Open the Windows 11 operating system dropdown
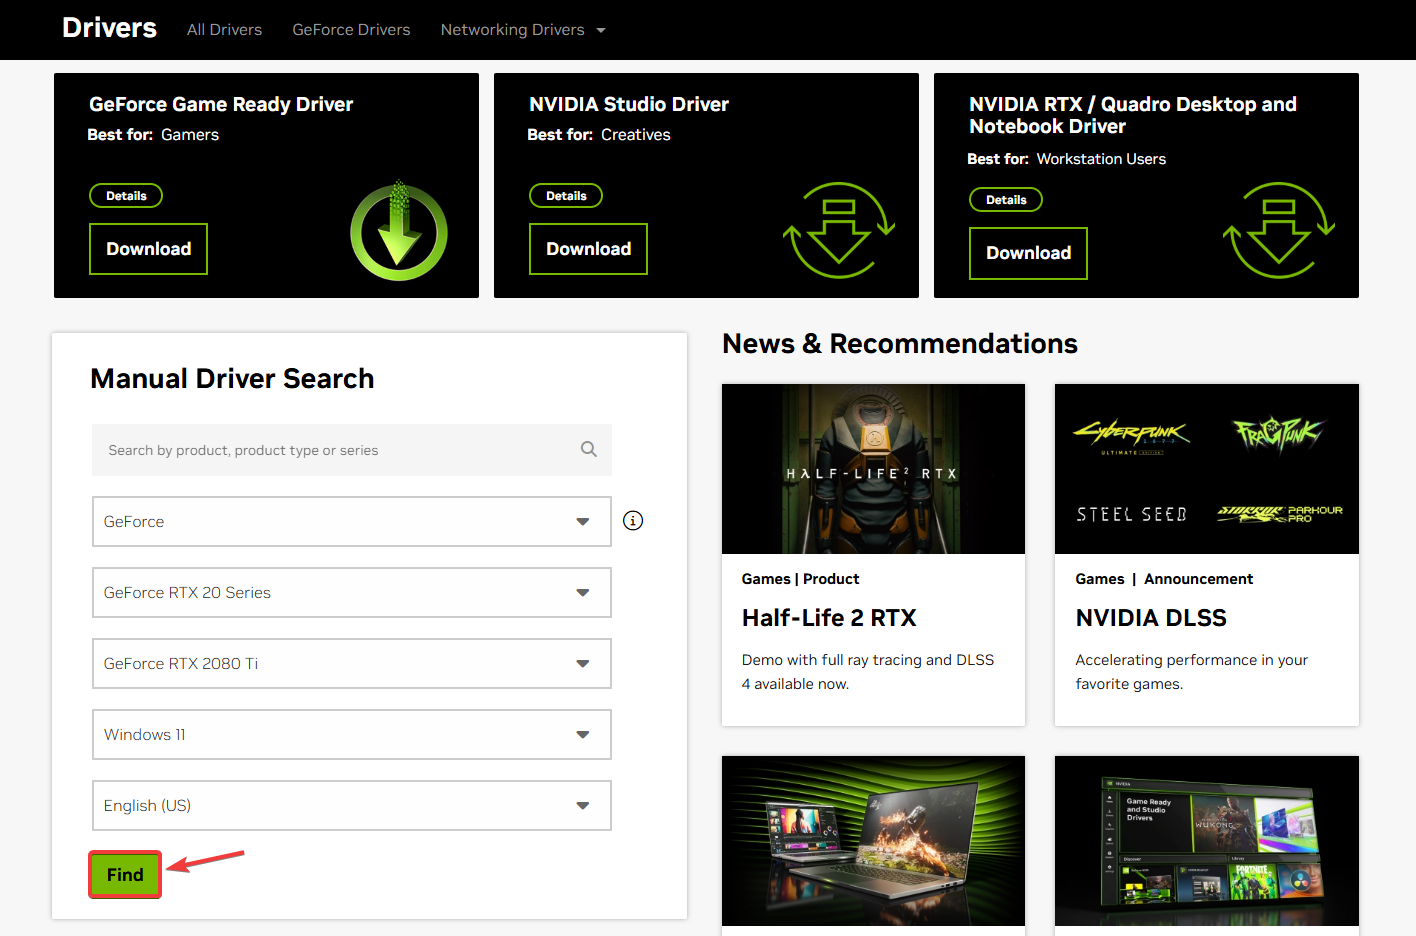This screenshot has height=936, width=1416. point(351,734)
